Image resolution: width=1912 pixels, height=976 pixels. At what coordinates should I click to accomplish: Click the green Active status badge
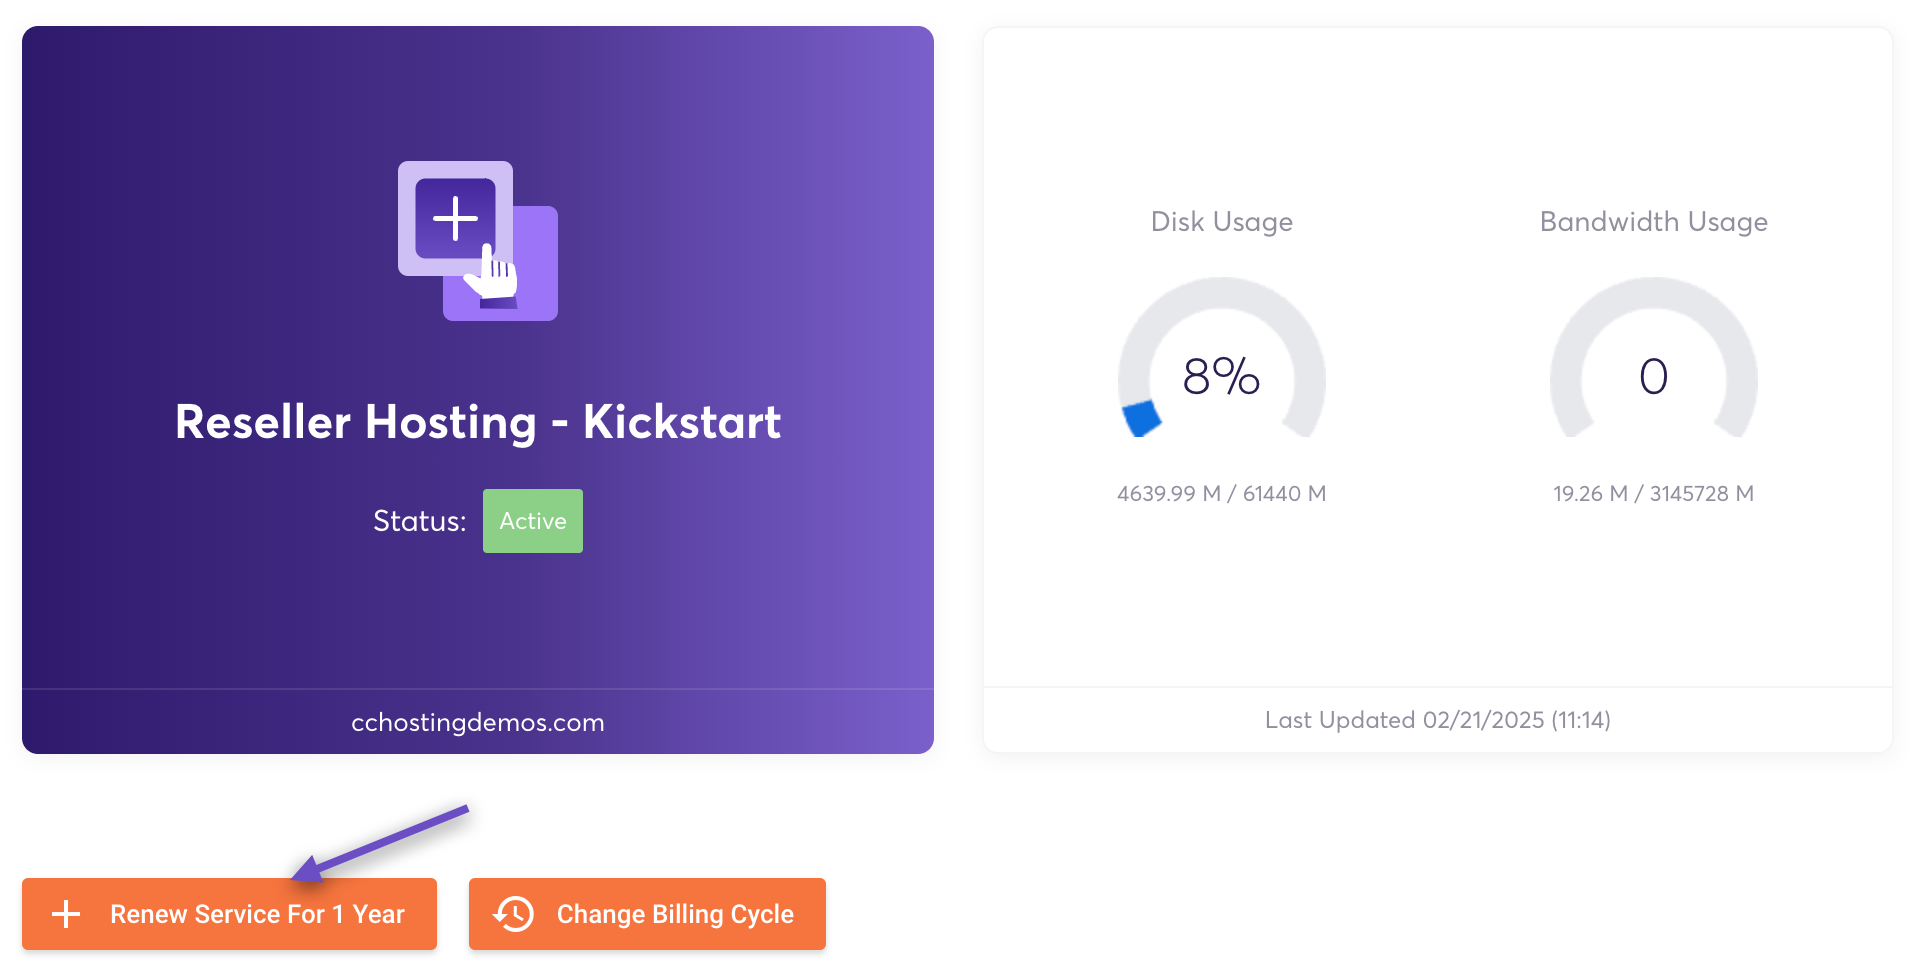click(x=532, y=521)
